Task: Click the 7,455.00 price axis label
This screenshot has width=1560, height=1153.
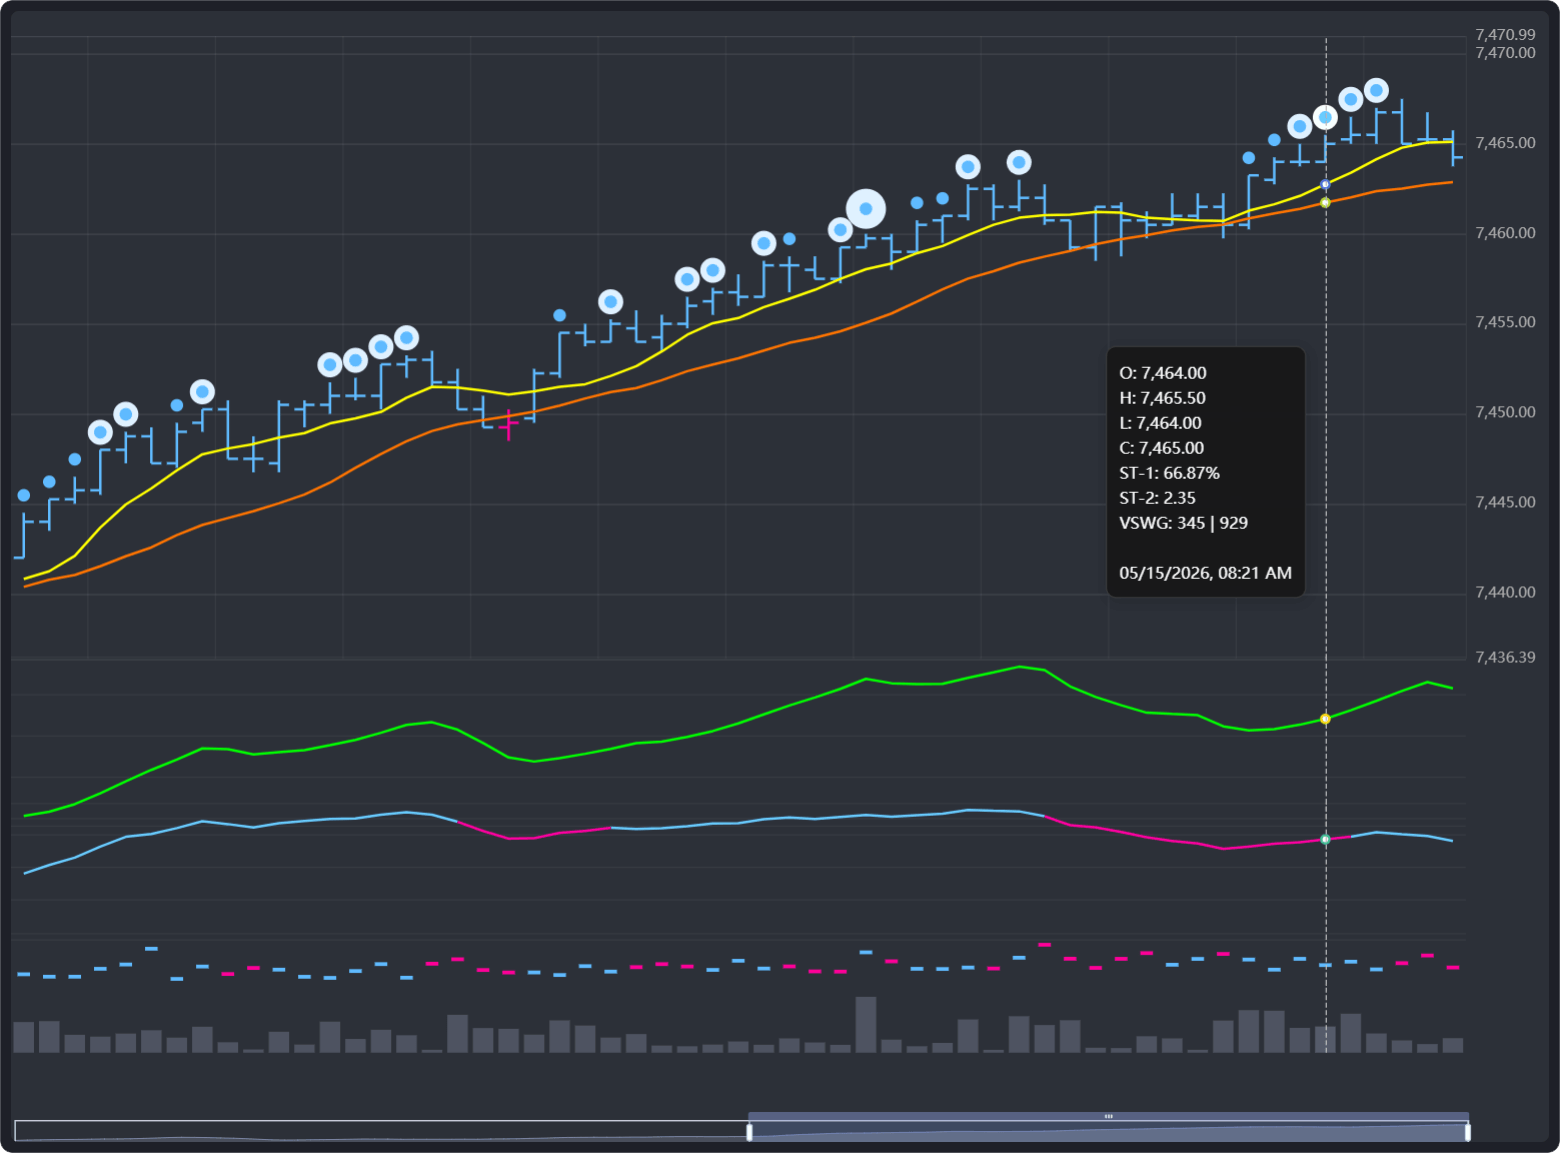Action: pyautogui.click(x=1505, y=322)
